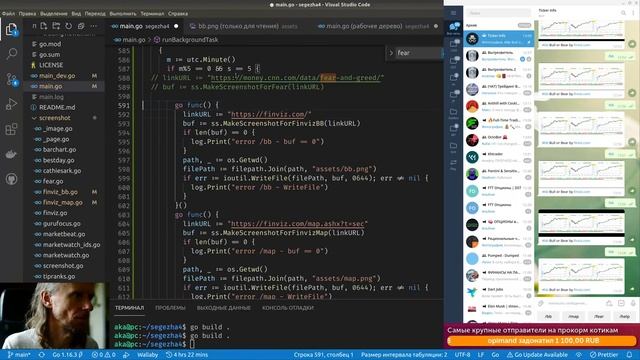Image resolution: width=640 pixels, height=360 pixels.
Task: Open the Explorer view in activity bar
Action: pos(11,29)
